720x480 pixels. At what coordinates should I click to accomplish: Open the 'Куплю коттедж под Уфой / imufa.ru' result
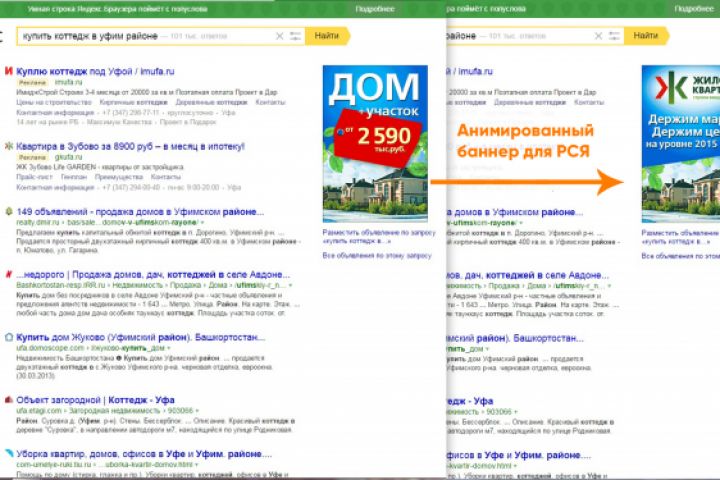(x=95, y=71)
